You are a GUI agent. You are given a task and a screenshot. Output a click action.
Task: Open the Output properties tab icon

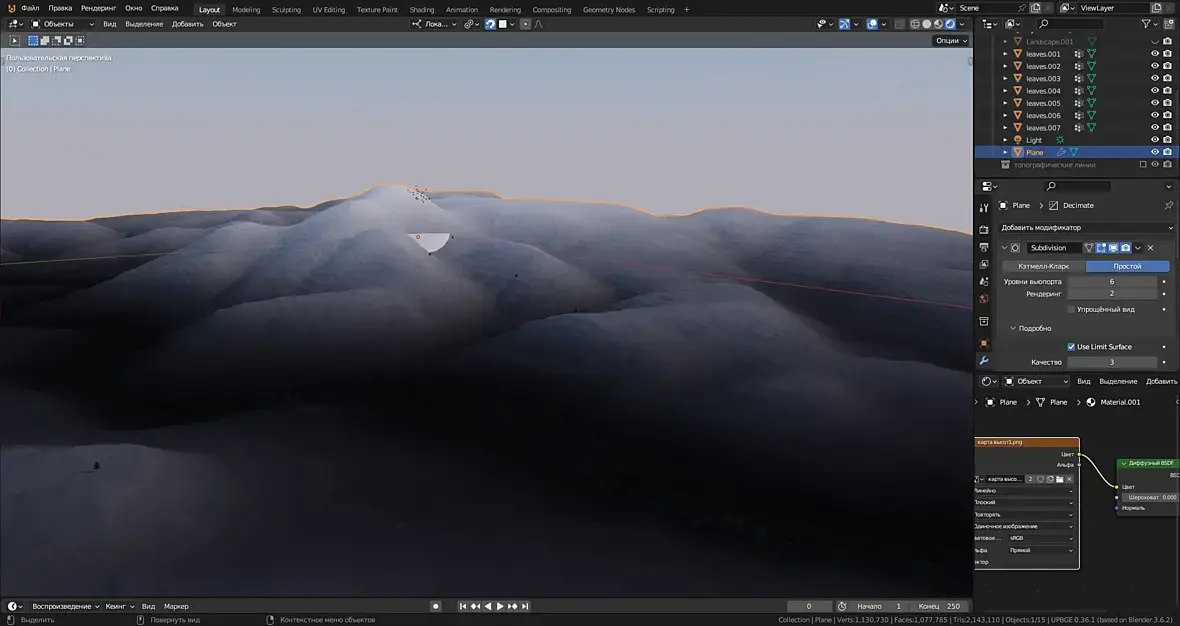point(984,247)
